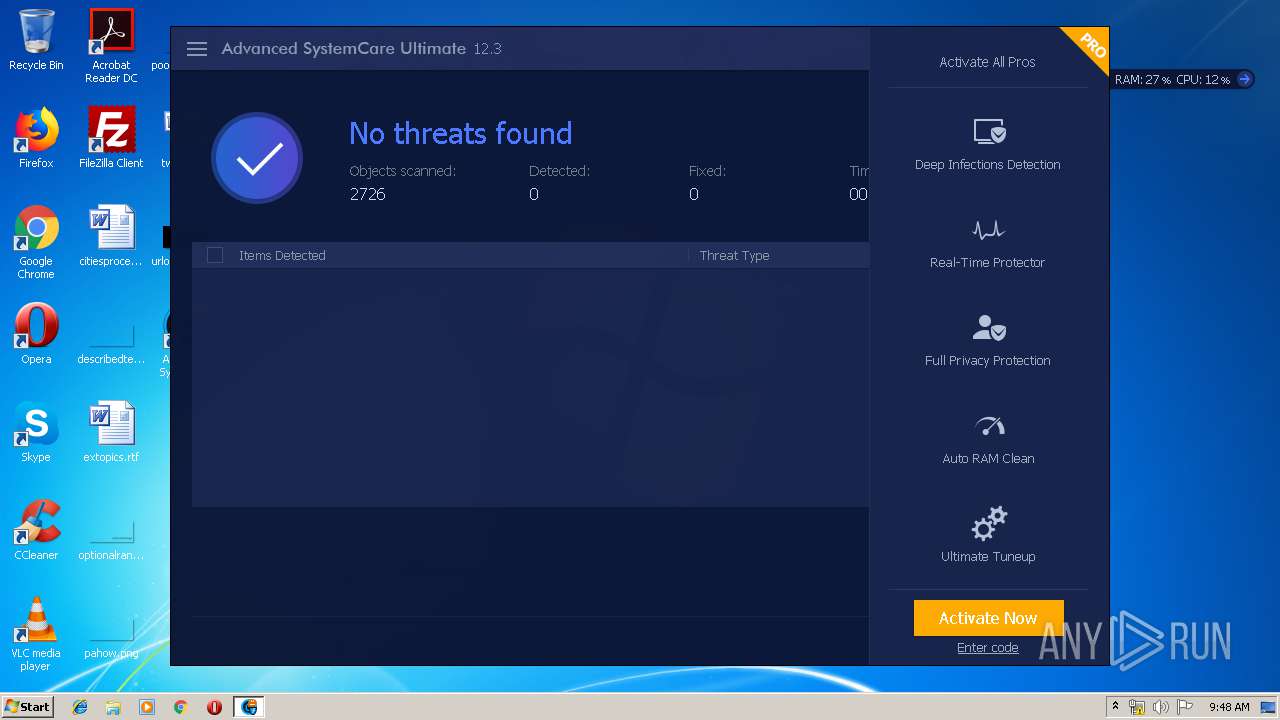Screen dimensions: 1280x720
Task: Click the network tray icon
Action: pyautogui.click(x=1137, y=707)
